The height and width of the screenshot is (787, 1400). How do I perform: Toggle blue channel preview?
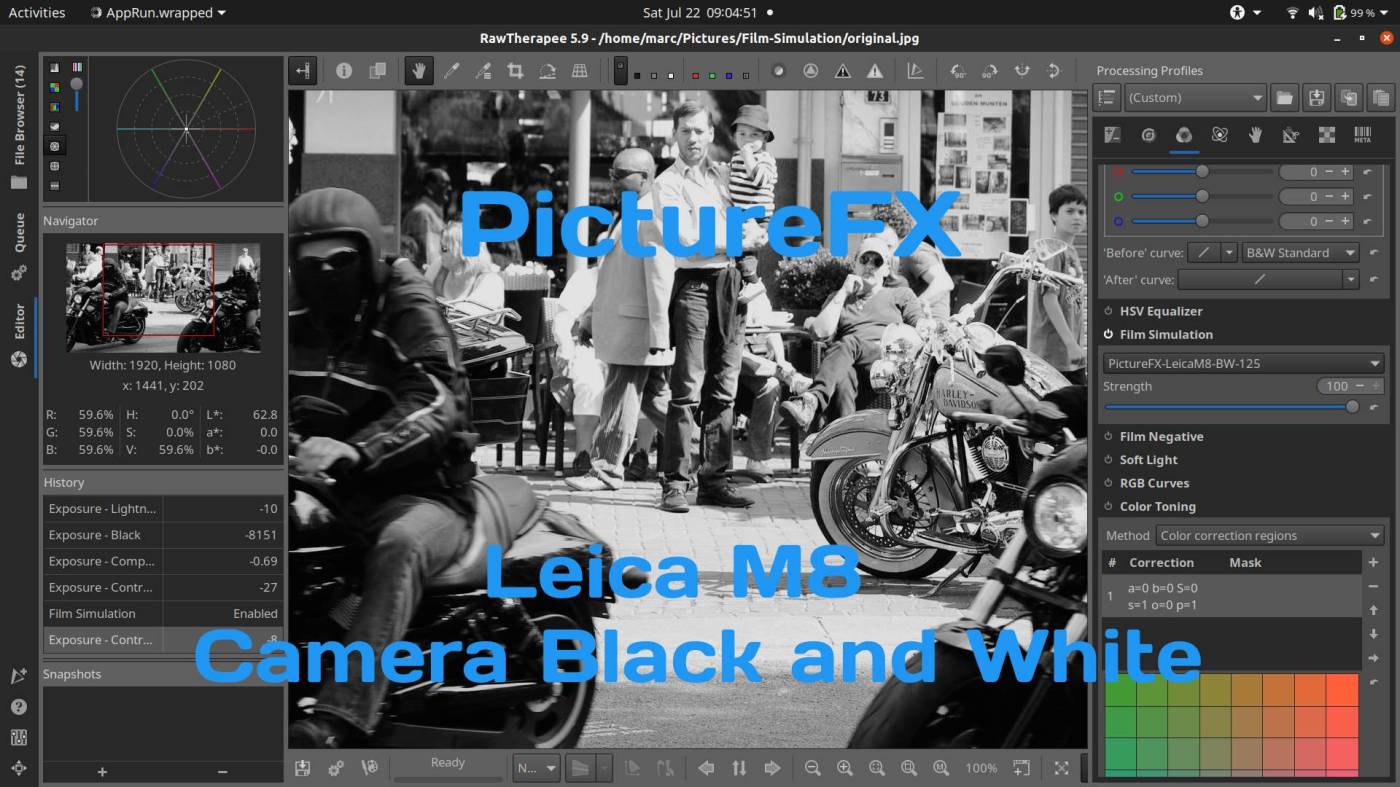[x=729, y=75]
